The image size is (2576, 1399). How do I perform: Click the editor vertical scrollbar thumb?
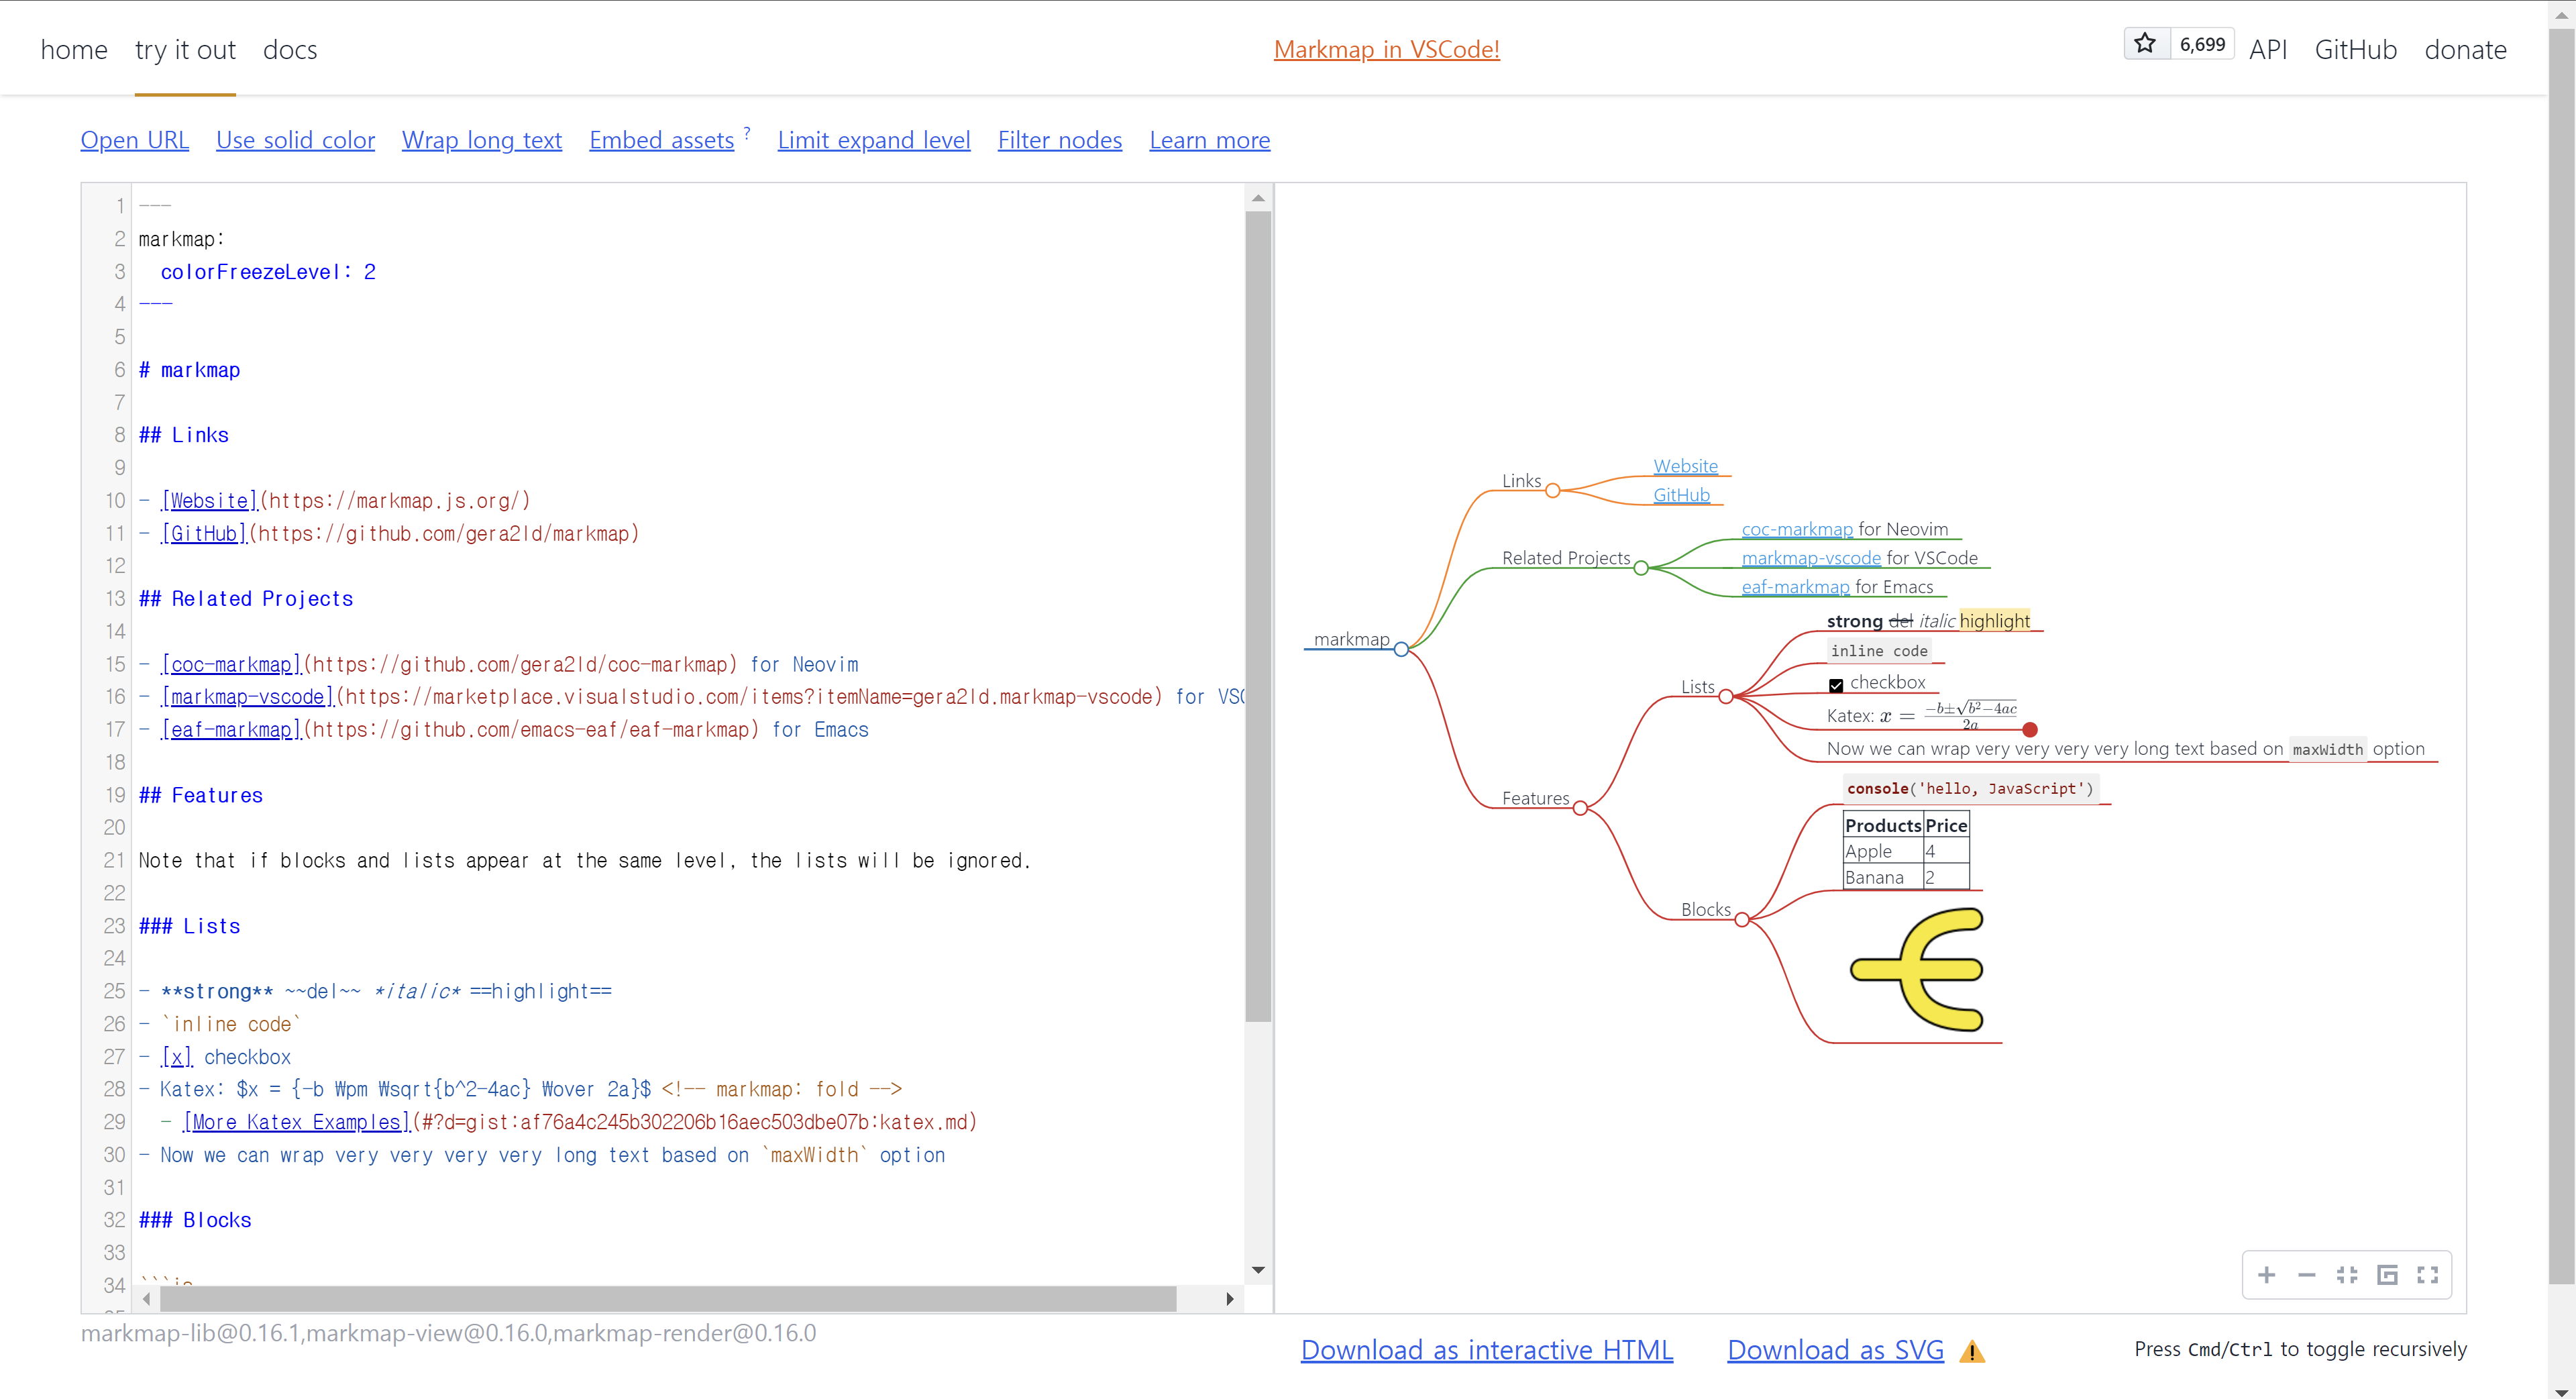coord(1258,616)
